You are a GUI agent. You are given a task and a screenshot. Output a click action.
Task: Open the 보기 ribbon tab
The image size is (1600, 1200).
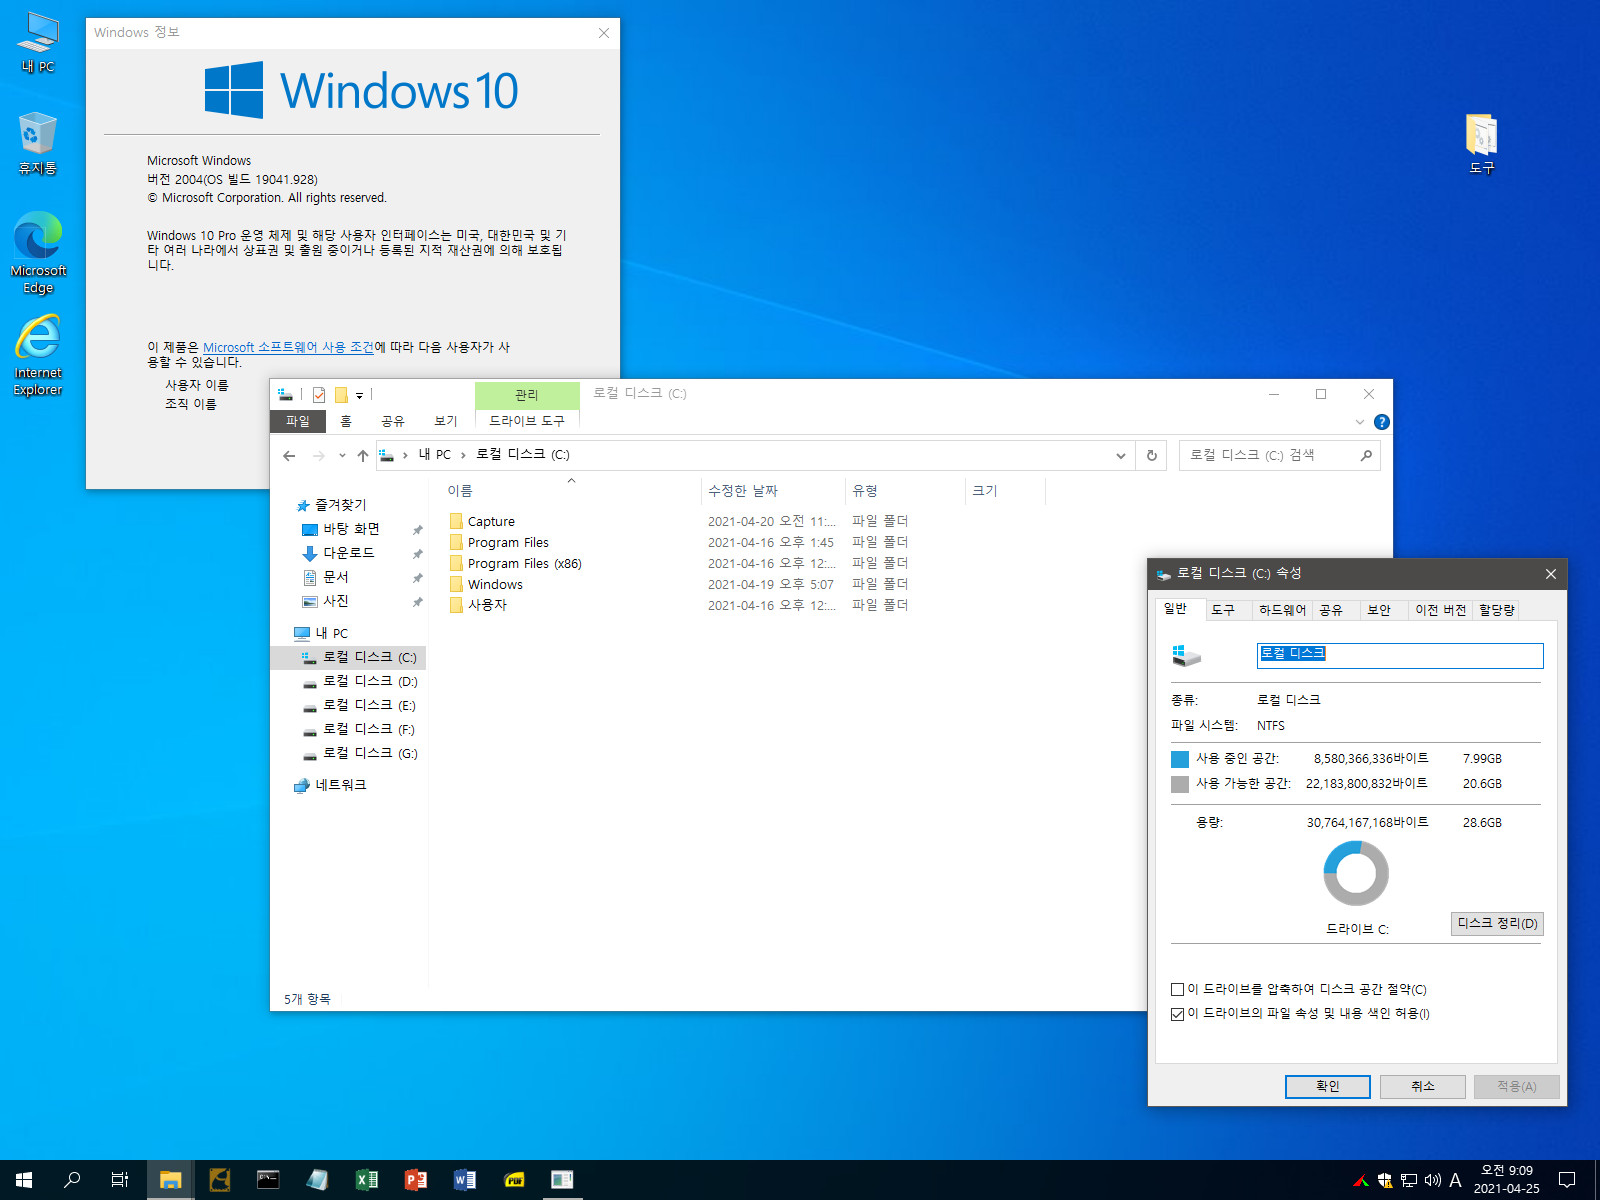pyautogui.click(x=446, y=421)
